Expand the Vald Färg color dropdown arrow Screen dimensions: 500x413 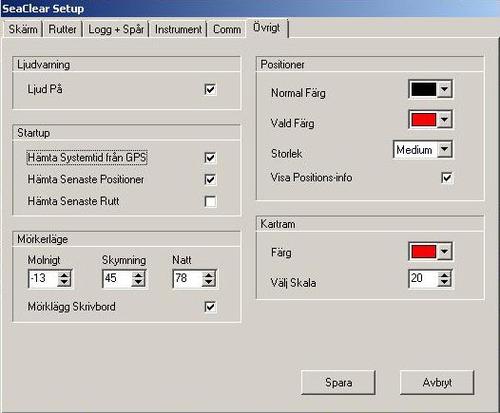(x=444, y=119)
